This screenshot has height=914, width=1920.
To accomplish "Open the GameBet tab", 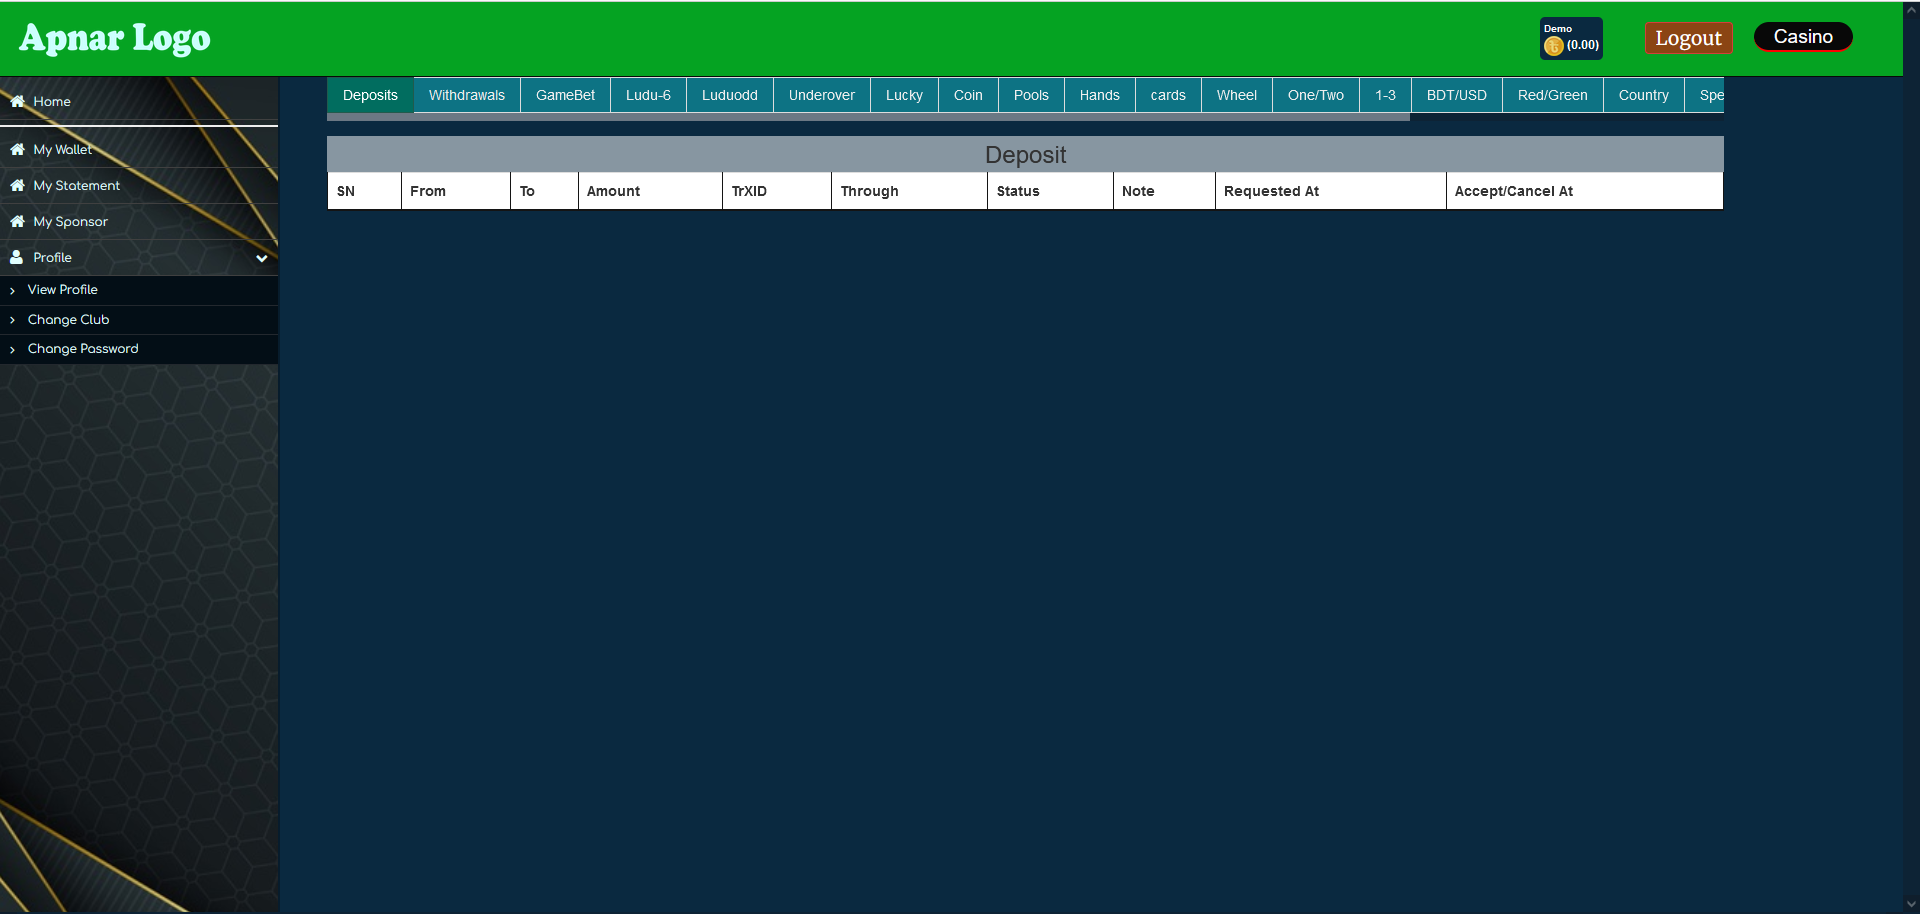I will pos(565,95).
